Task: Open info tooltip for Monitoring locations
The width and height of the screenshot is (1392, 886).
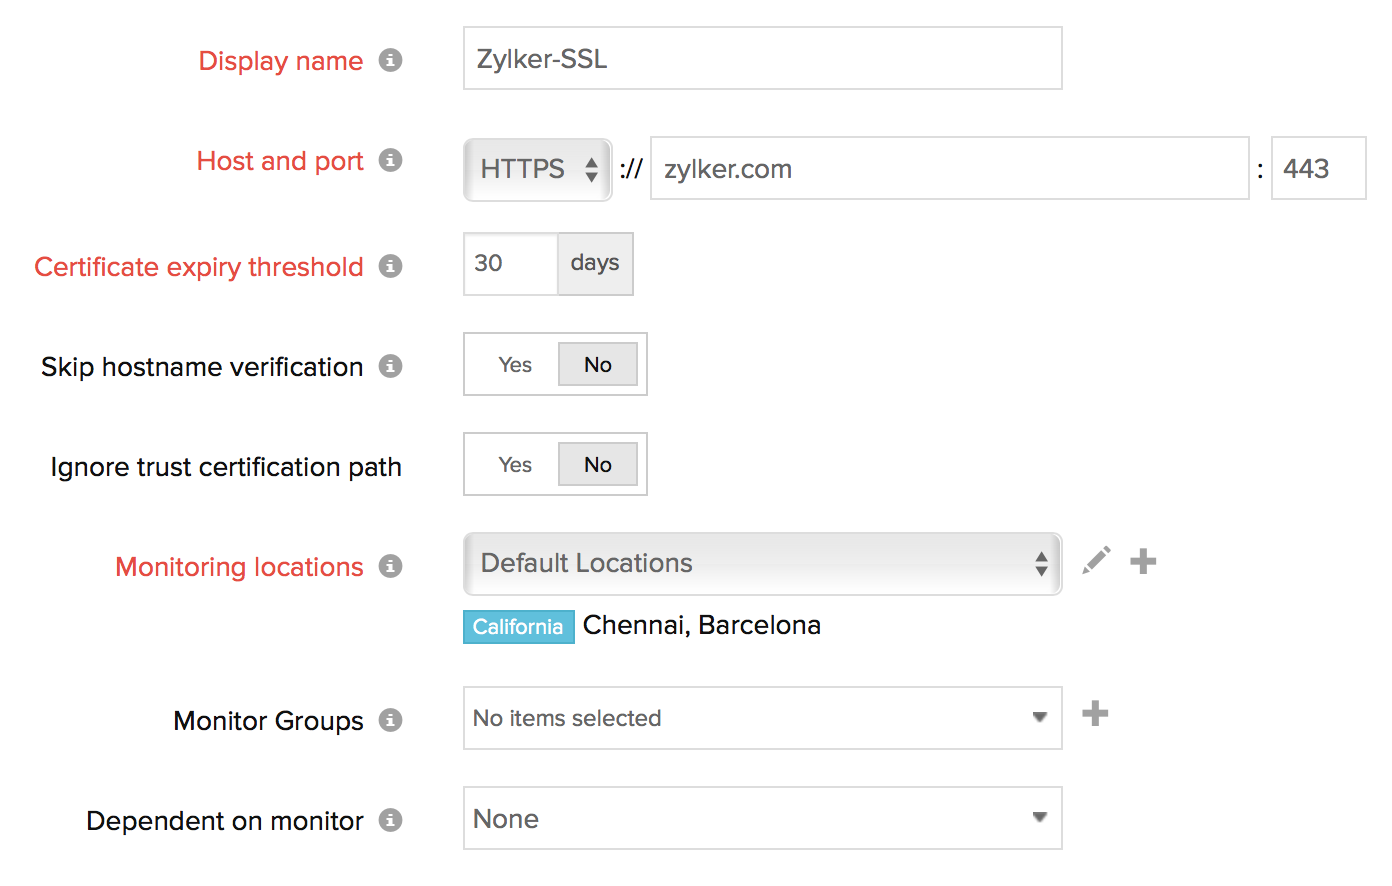Action: click(x=390, y=566)
